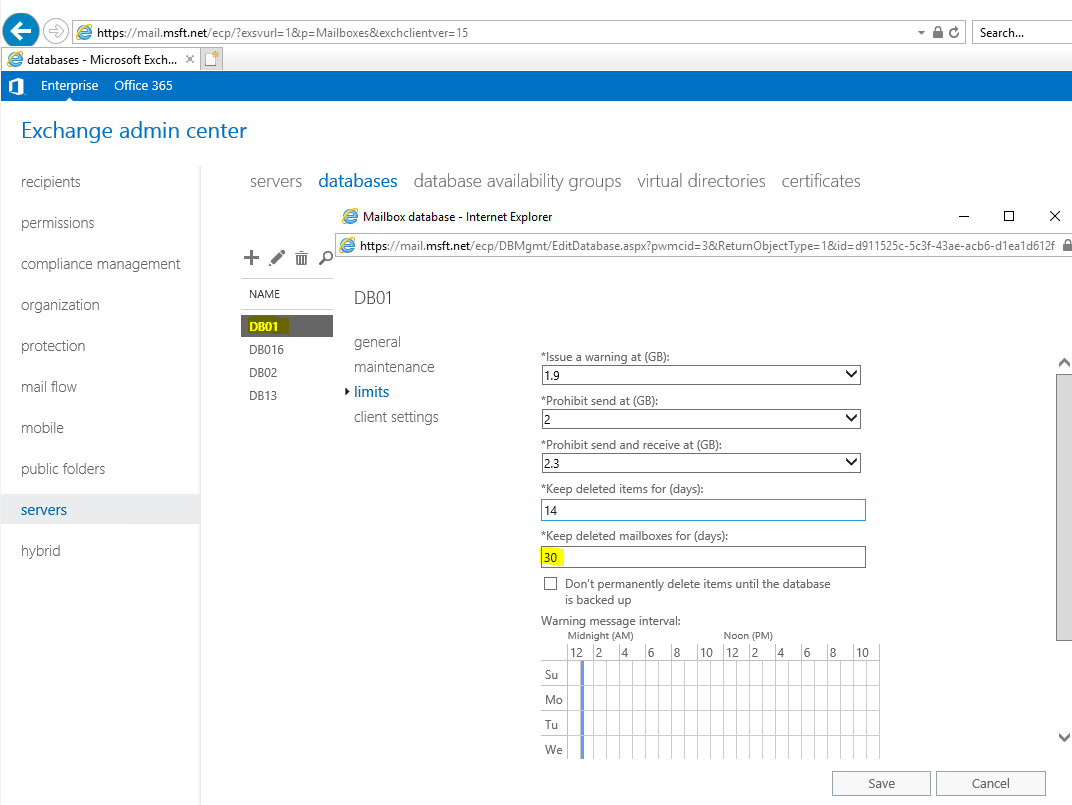Edit the selected database with pencil icon

click(277, 258)
